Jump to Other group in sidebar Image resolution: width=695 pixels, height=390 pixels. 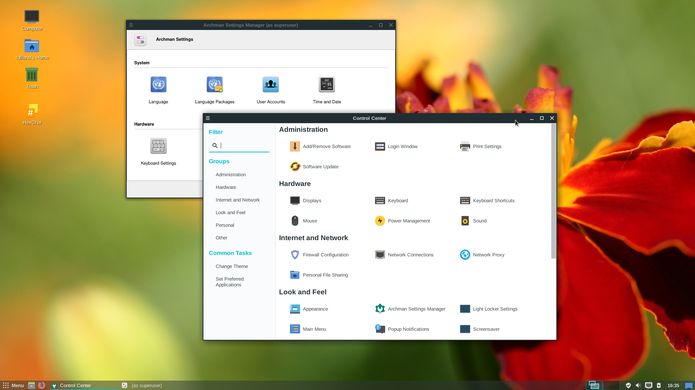coord(221,238)
